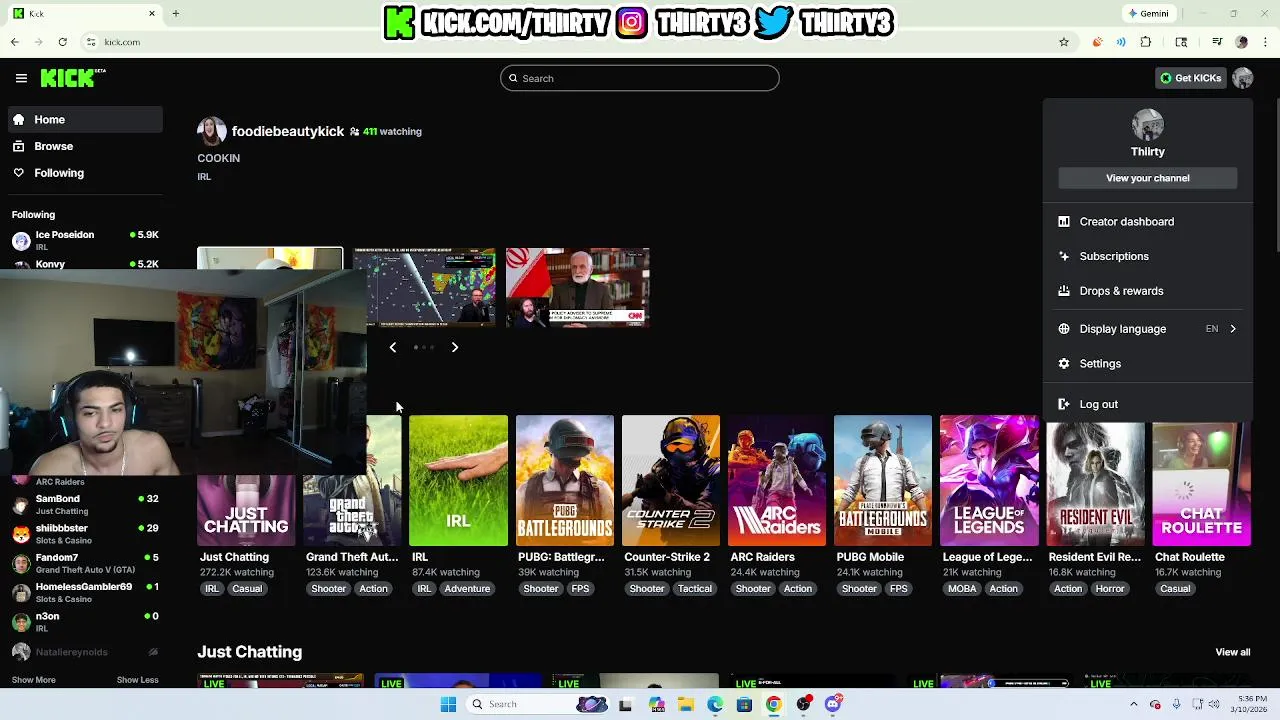This screenshot has width=1280, height=720.
Task: Open Windows Start button
Action: (x=448, y=704)
